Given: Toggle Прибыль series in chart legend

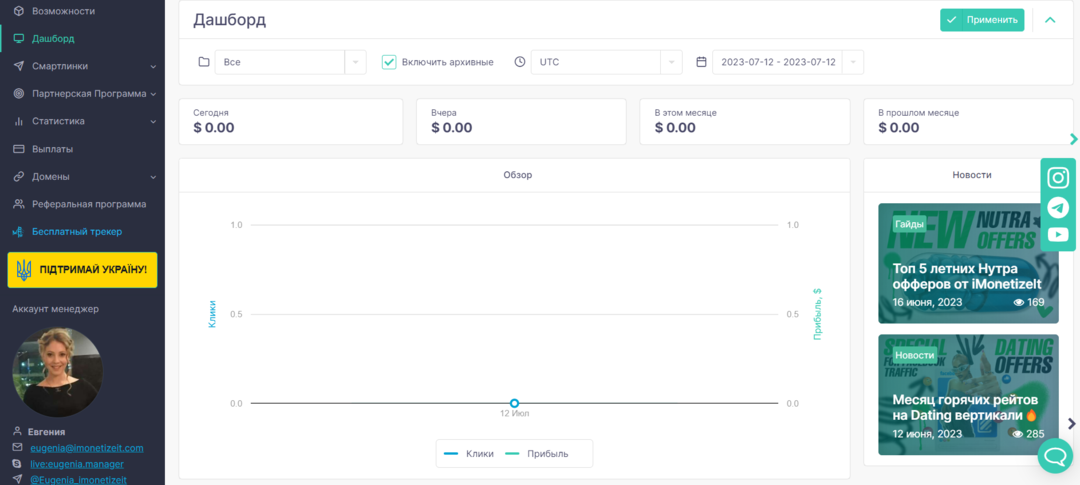Looking at the screenshot, I should pyautogui.click(x=538, y=453).
